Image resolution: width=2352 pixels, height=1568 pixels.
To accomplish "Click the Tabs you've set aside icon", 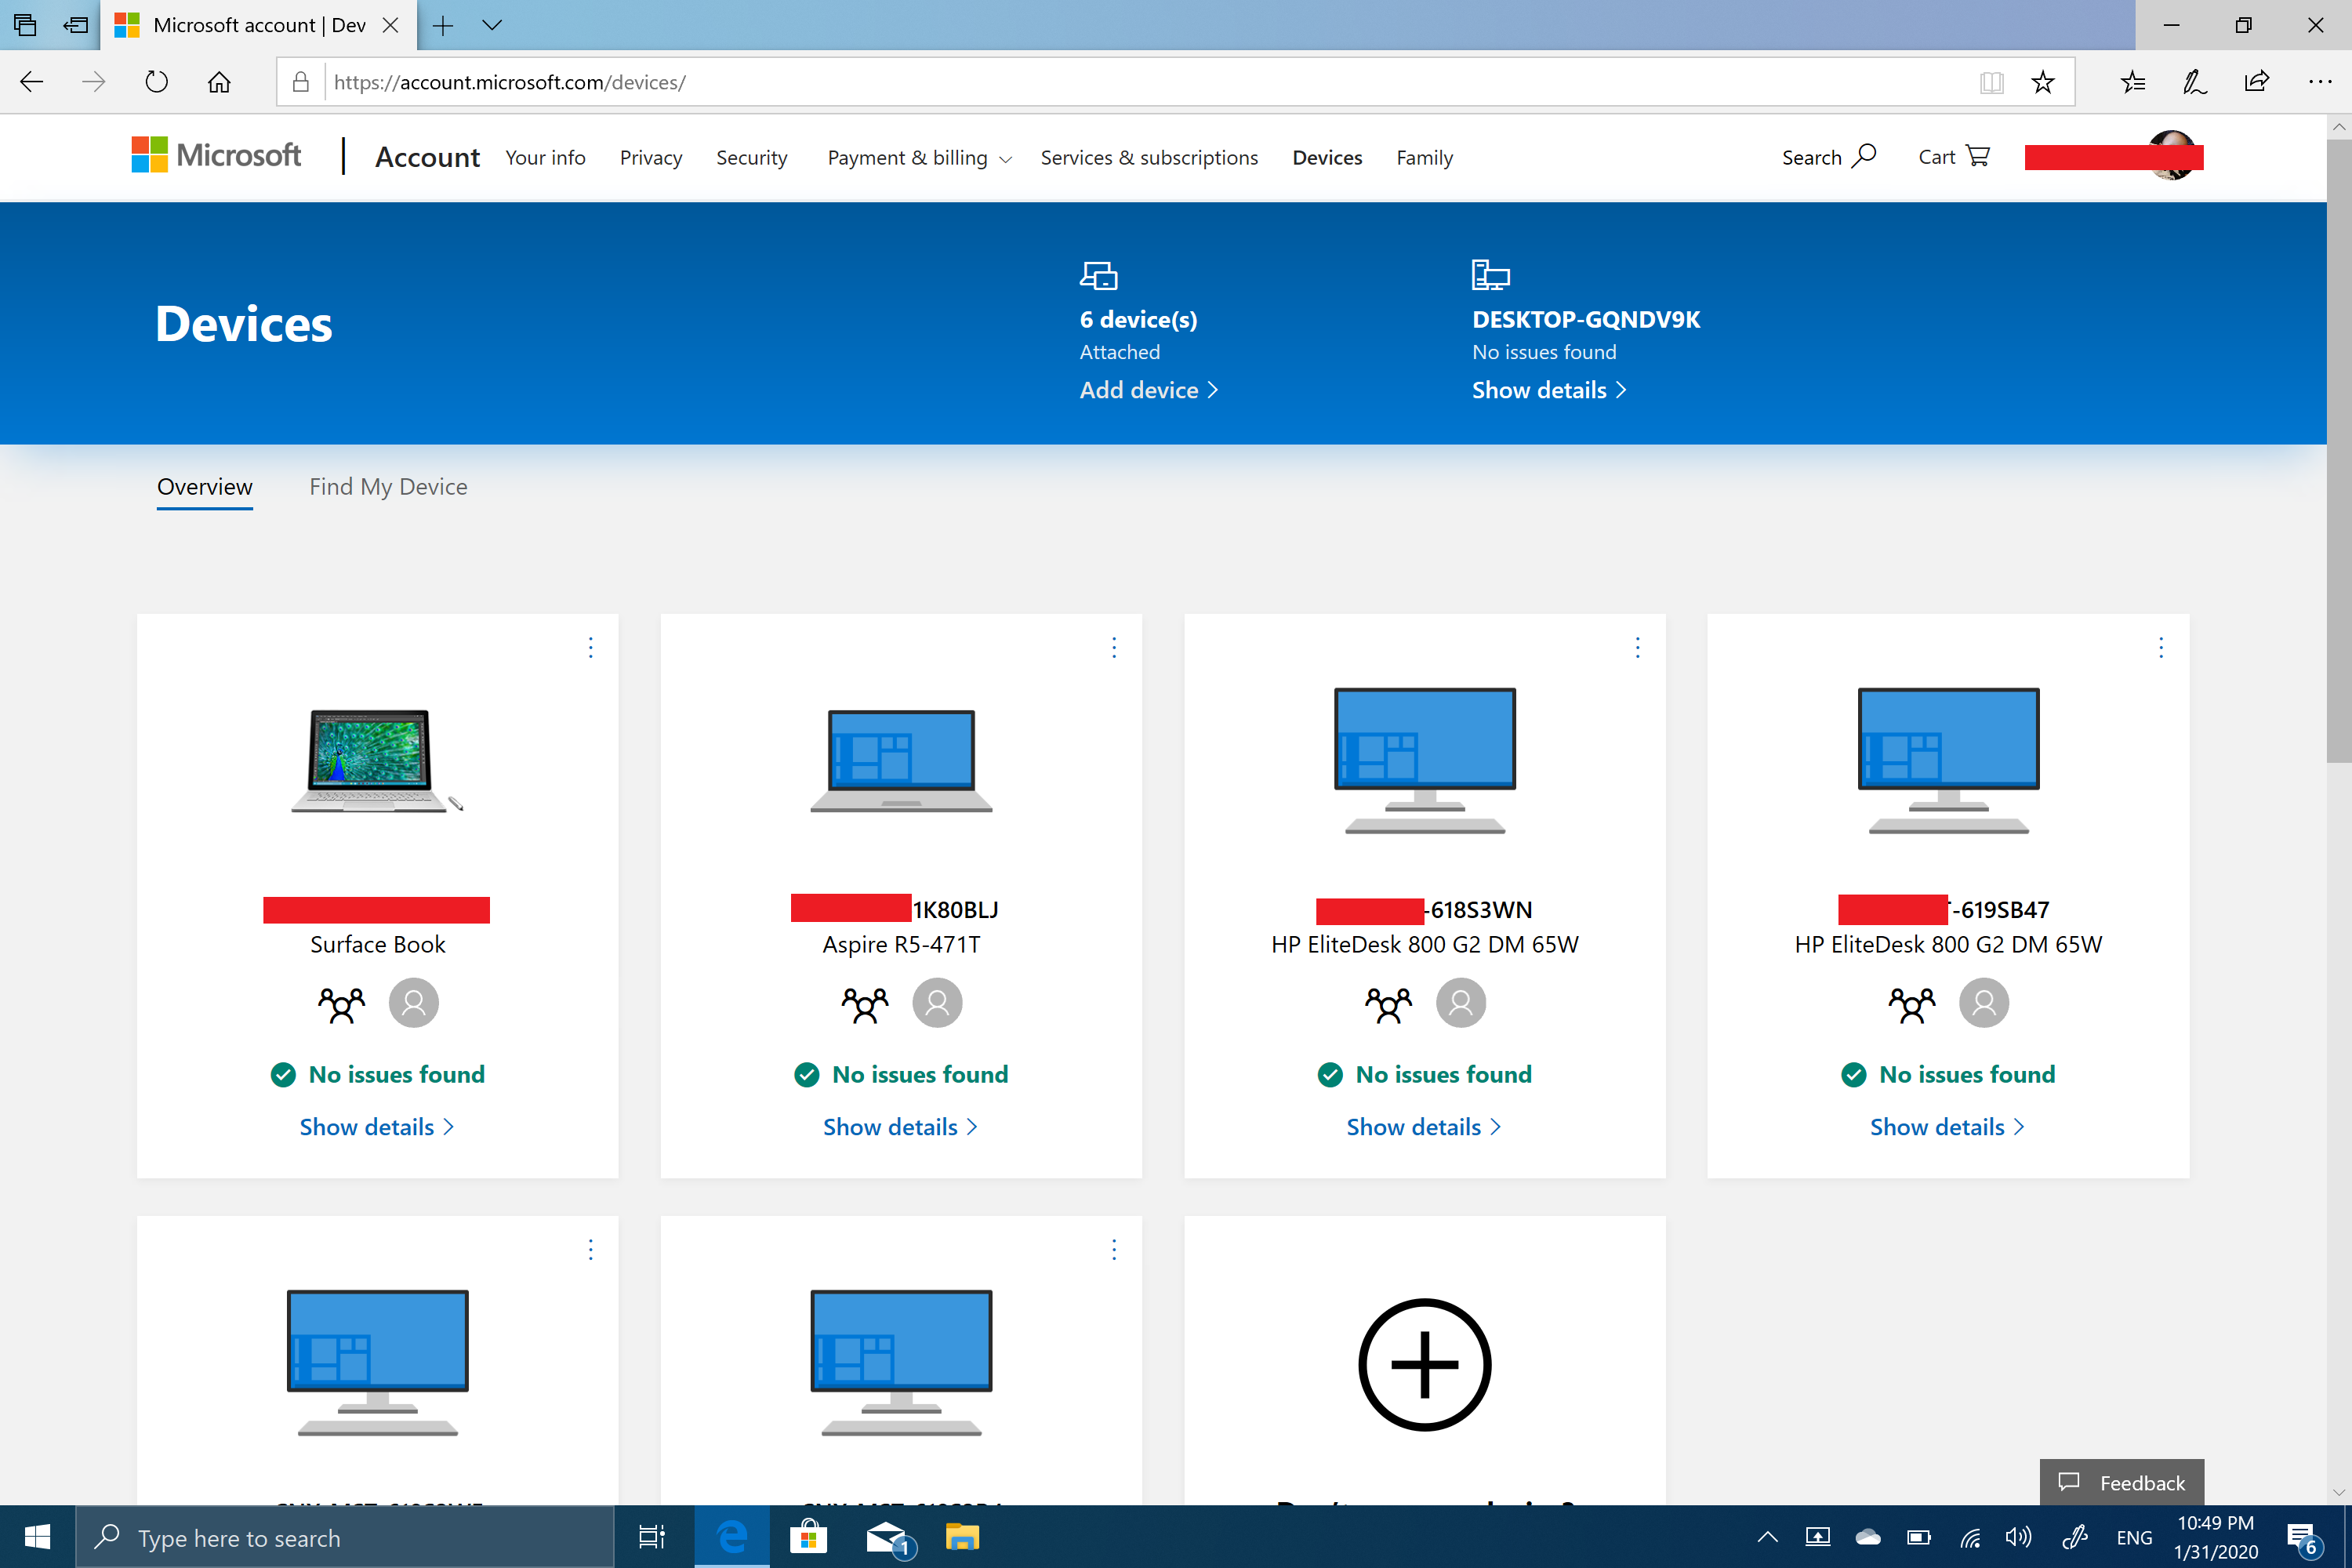I will pyautogui.click(x=25, y=25).
